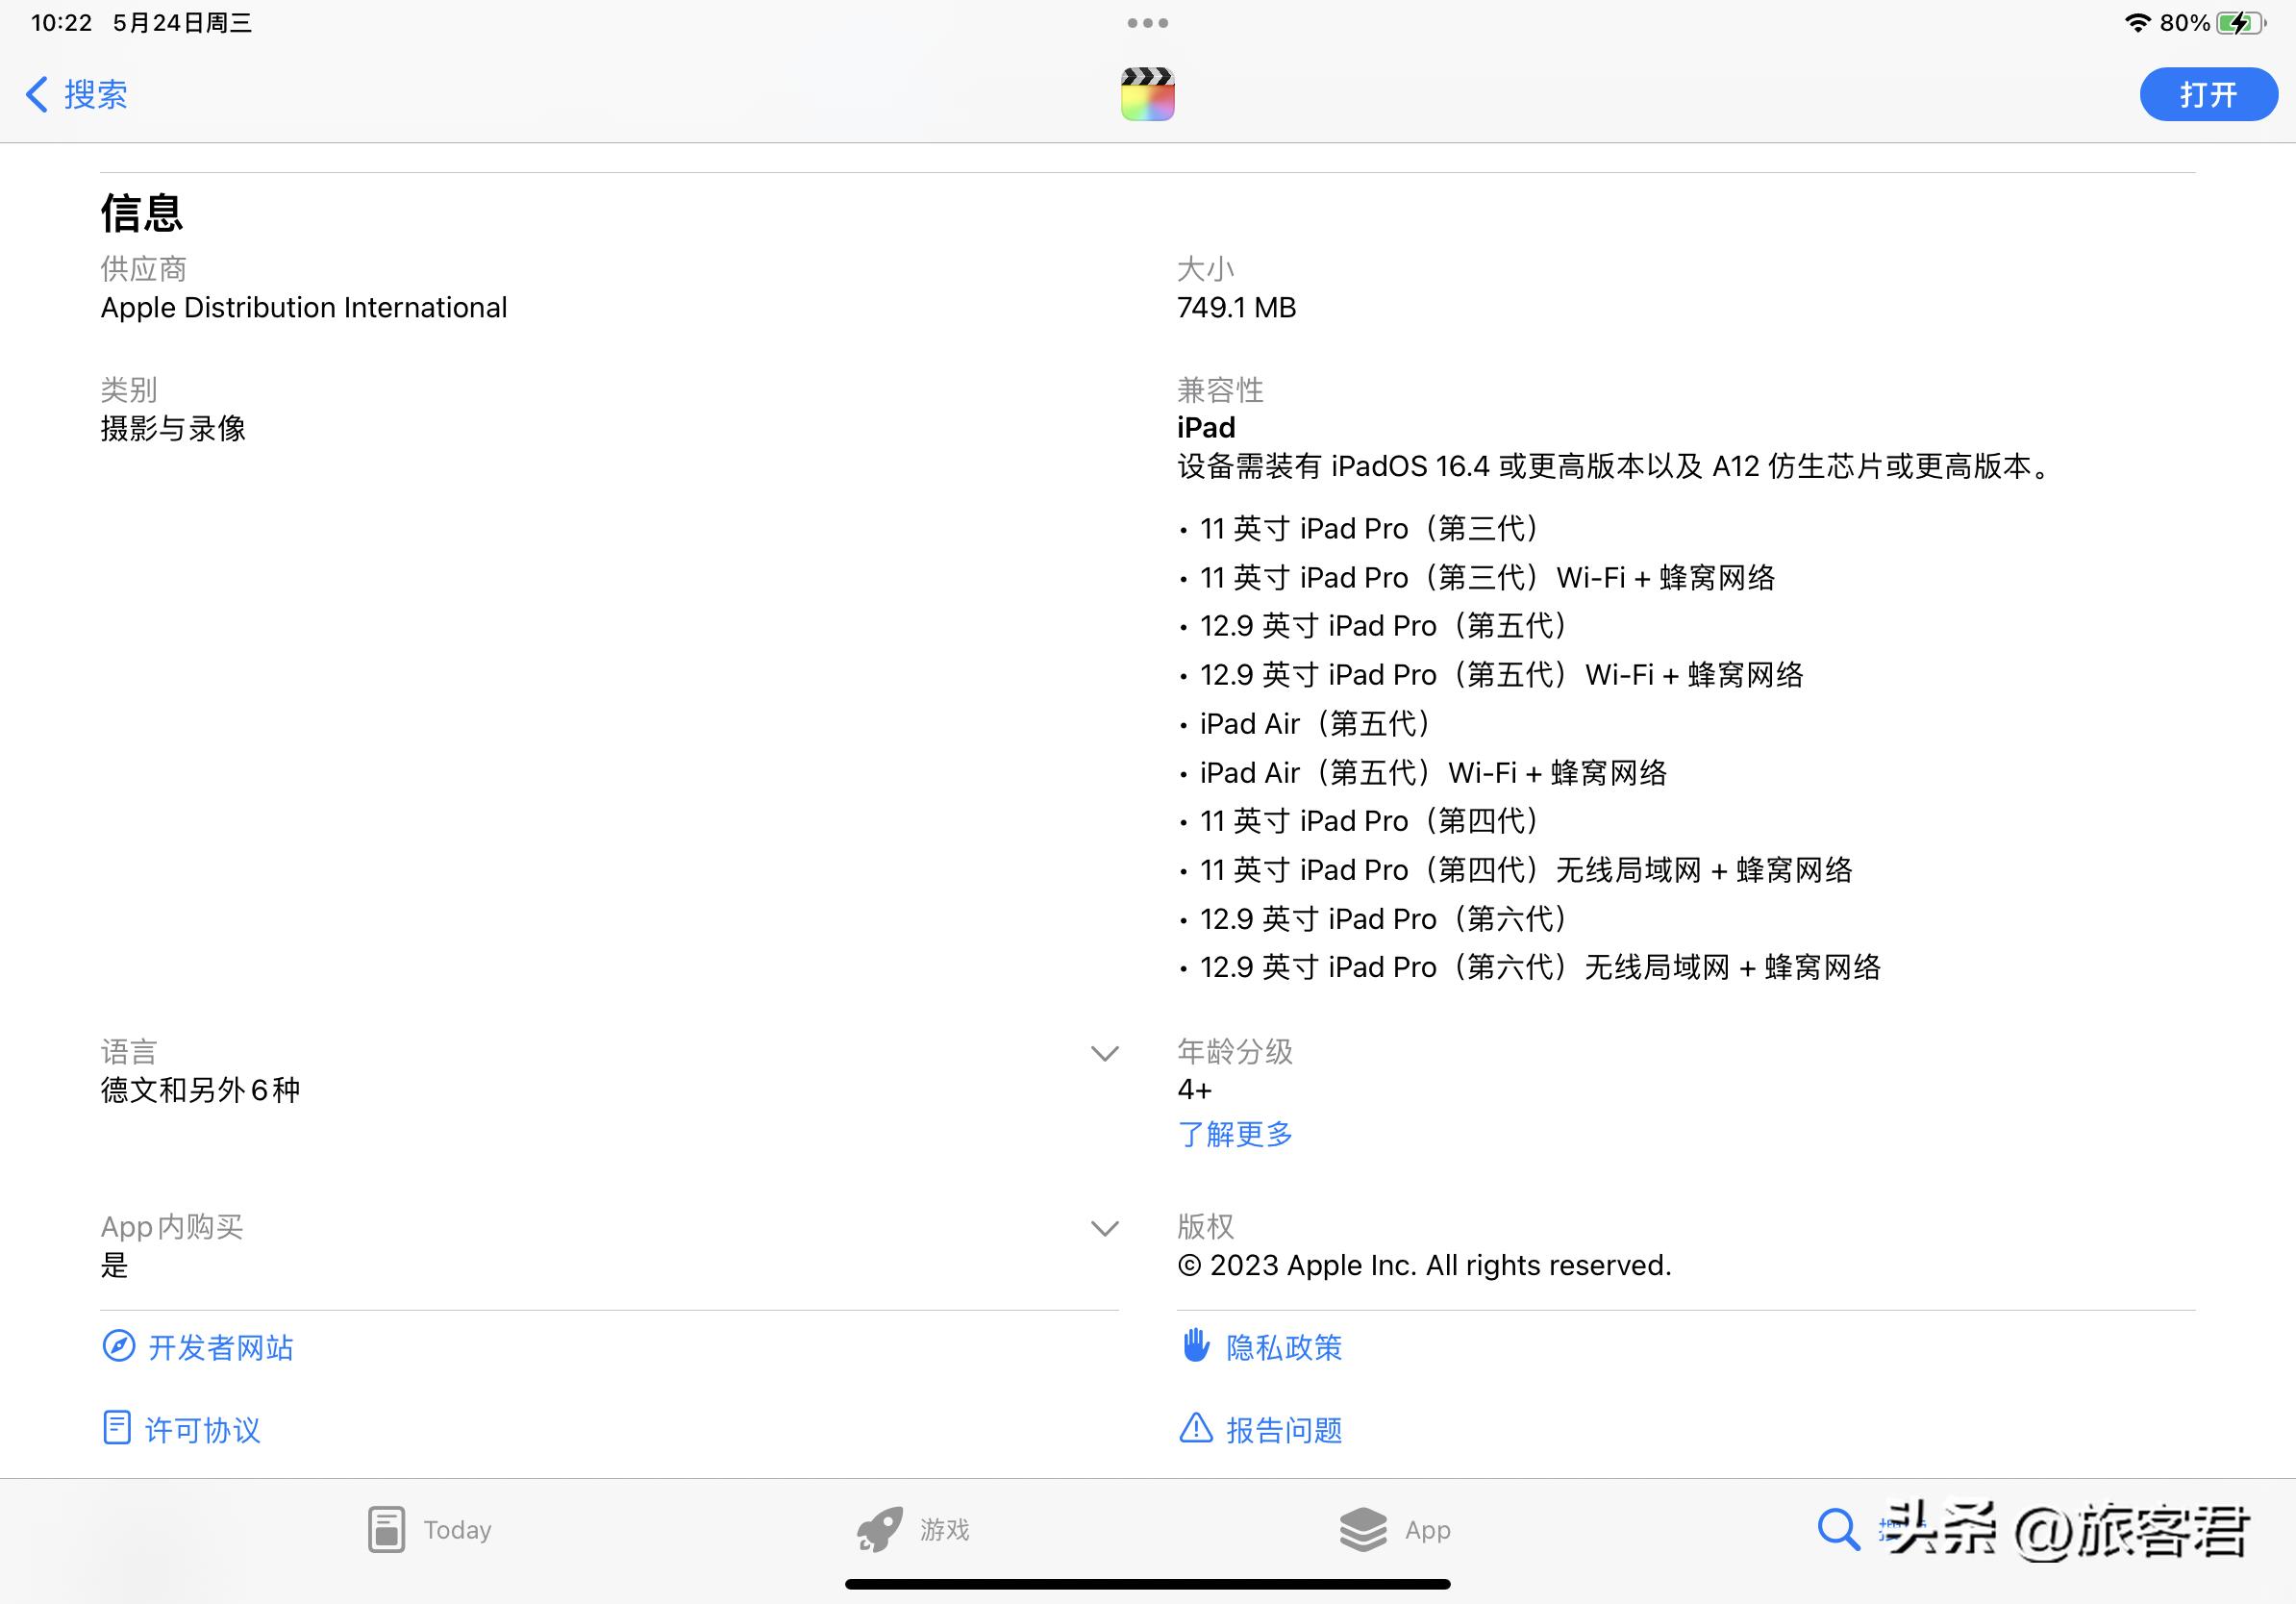Click the Final Cut Pro app icon
The image size is (2296, 1604).
pyautogui.click(x=1147, y=94)
